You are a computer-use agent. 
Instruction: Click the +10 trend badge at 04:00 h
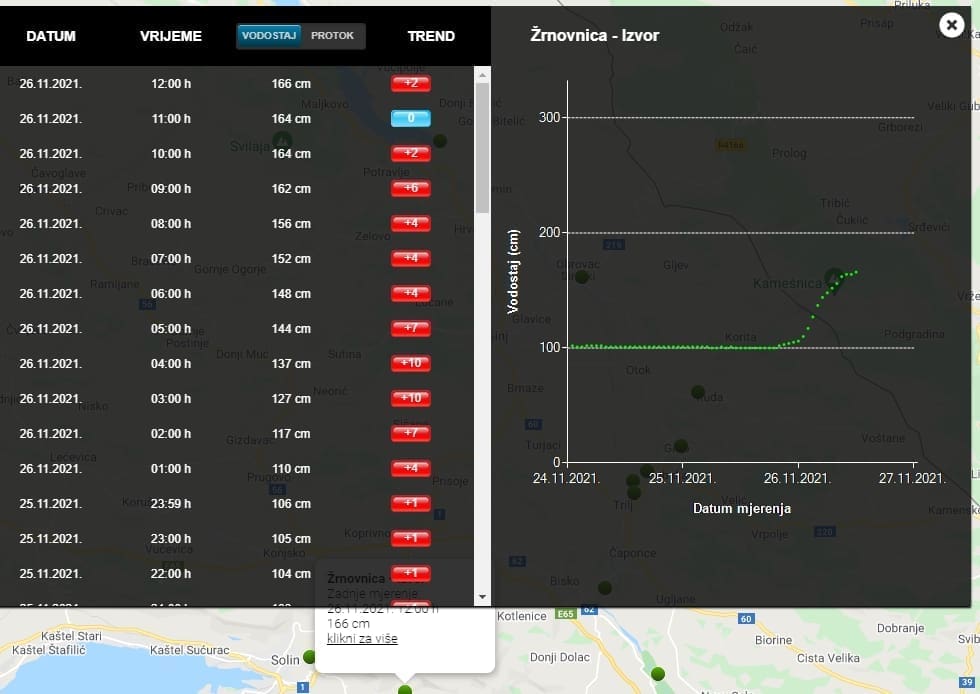(x=410, y=364)
